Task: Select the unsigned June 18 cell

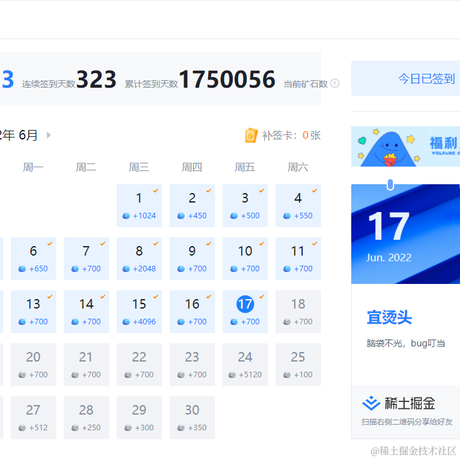Action: (298, 312)
